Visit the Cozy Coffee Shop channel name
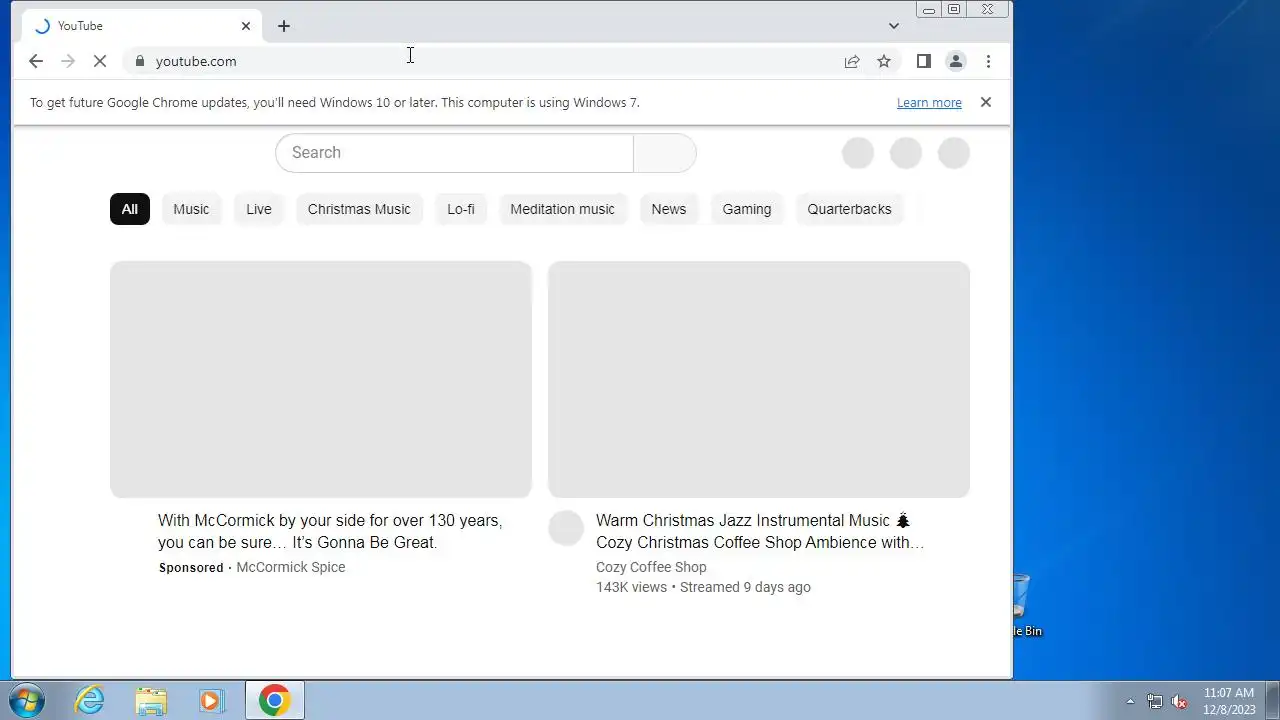 [651, 567]
